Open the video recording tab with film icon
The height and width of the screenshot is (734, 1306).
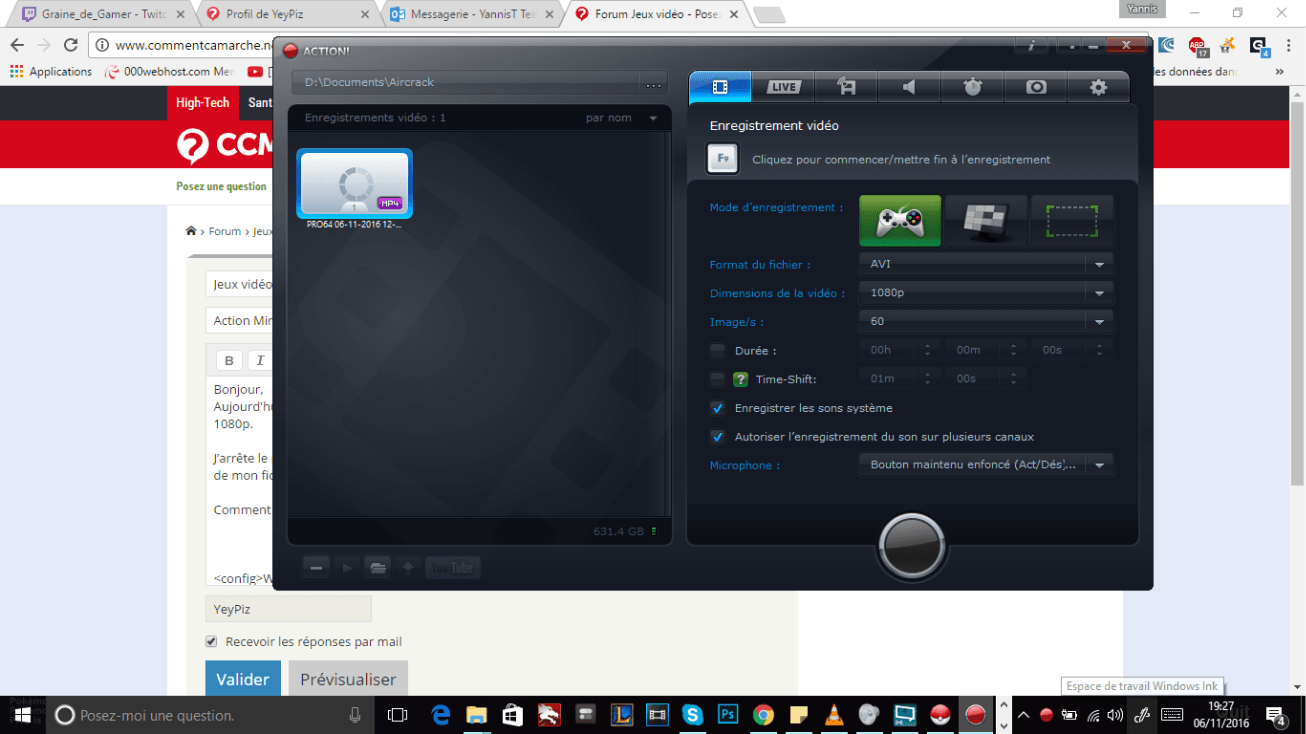click(720, 87)
